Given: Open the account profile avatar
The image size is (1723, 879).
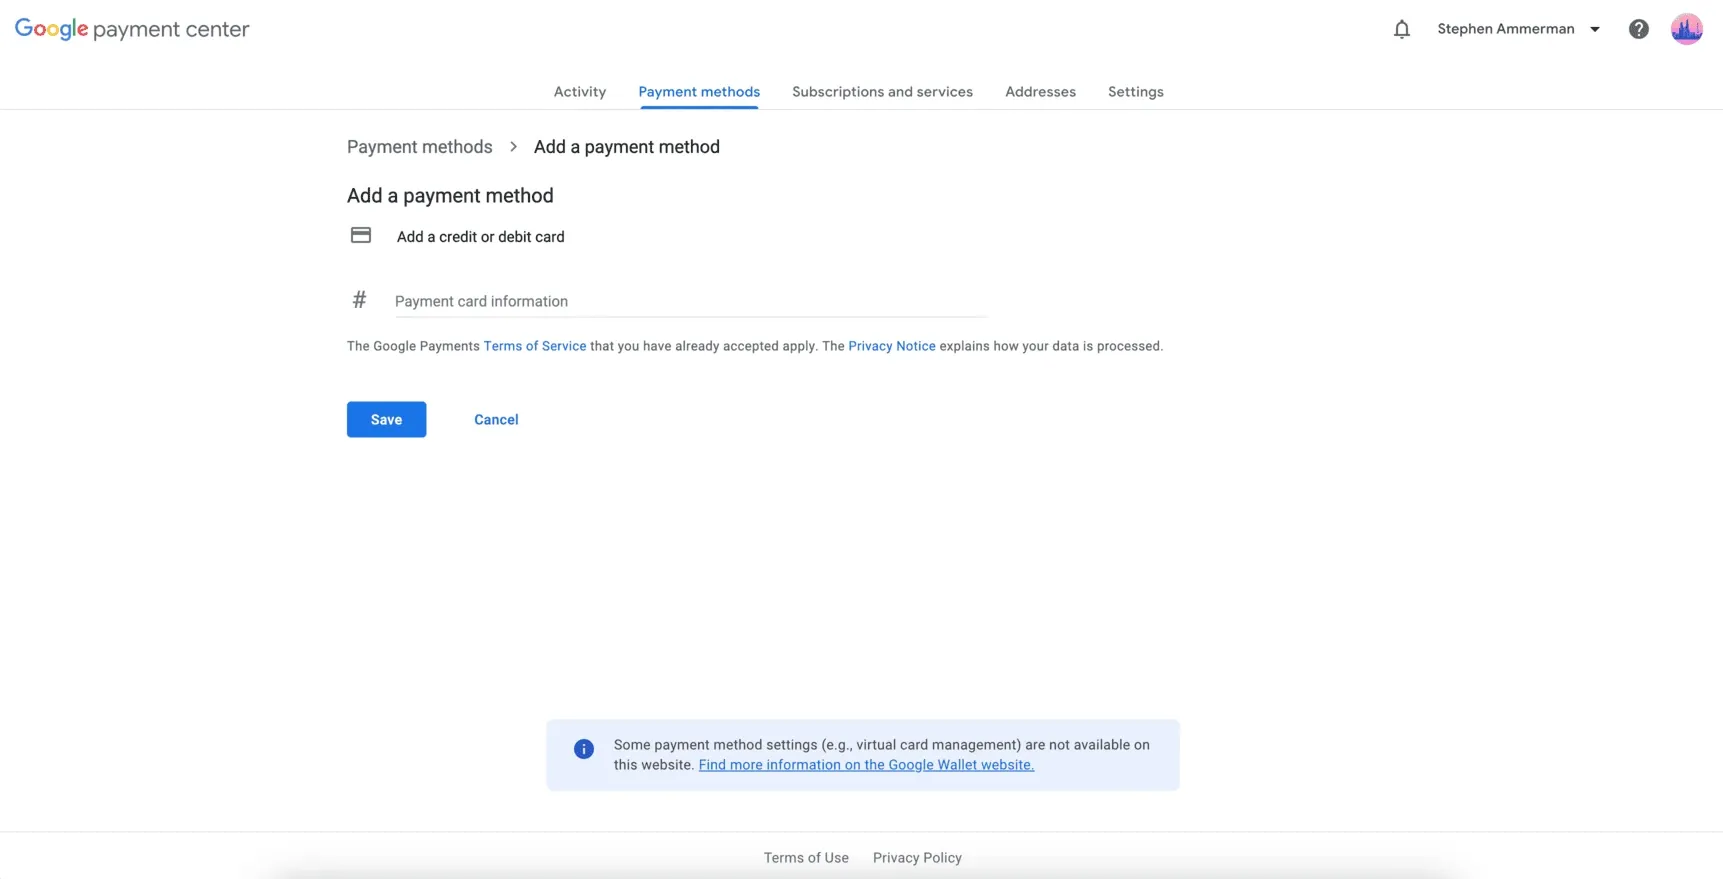Looking at the screenshot, I should (1686, 29).
